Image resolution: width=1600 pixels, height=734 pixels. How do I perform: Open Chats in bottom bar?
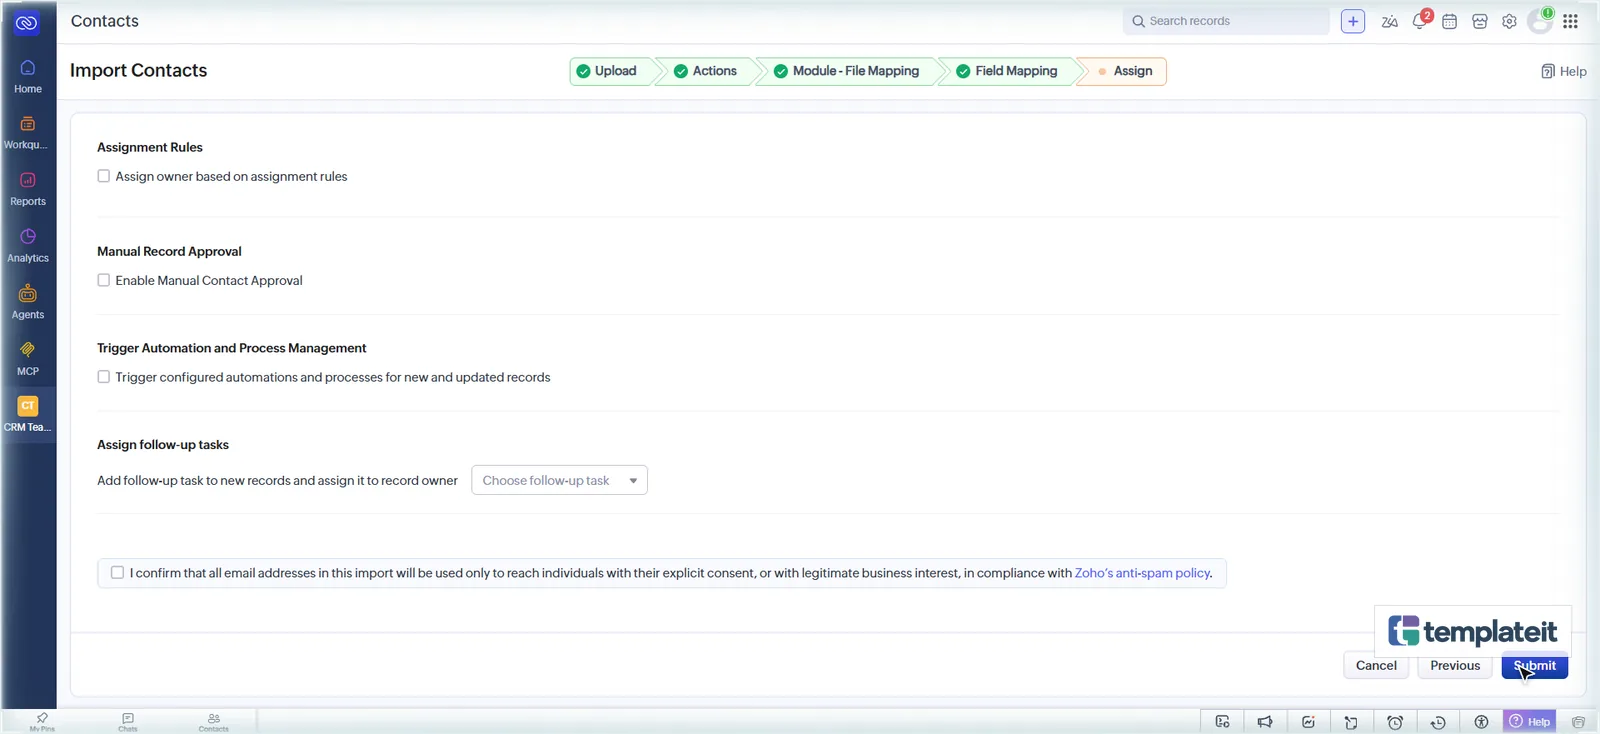pos(128,721)
